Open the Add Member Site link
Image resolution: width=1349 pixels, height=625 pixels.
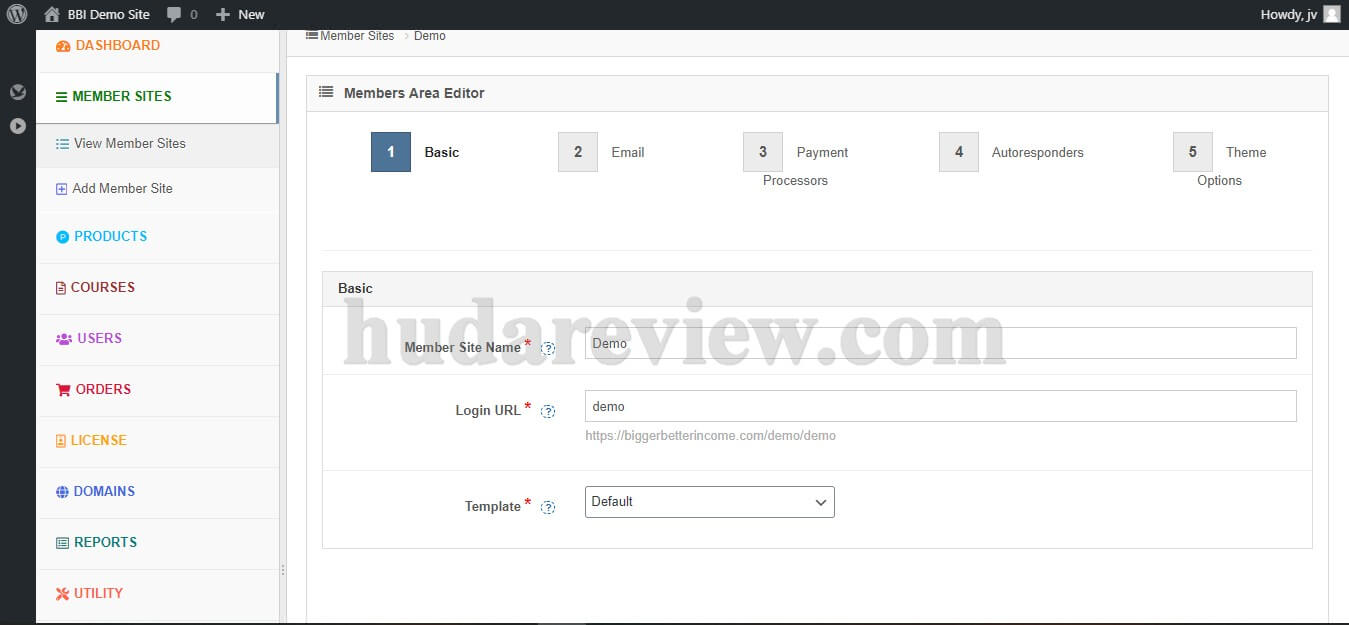click(120, 188)
